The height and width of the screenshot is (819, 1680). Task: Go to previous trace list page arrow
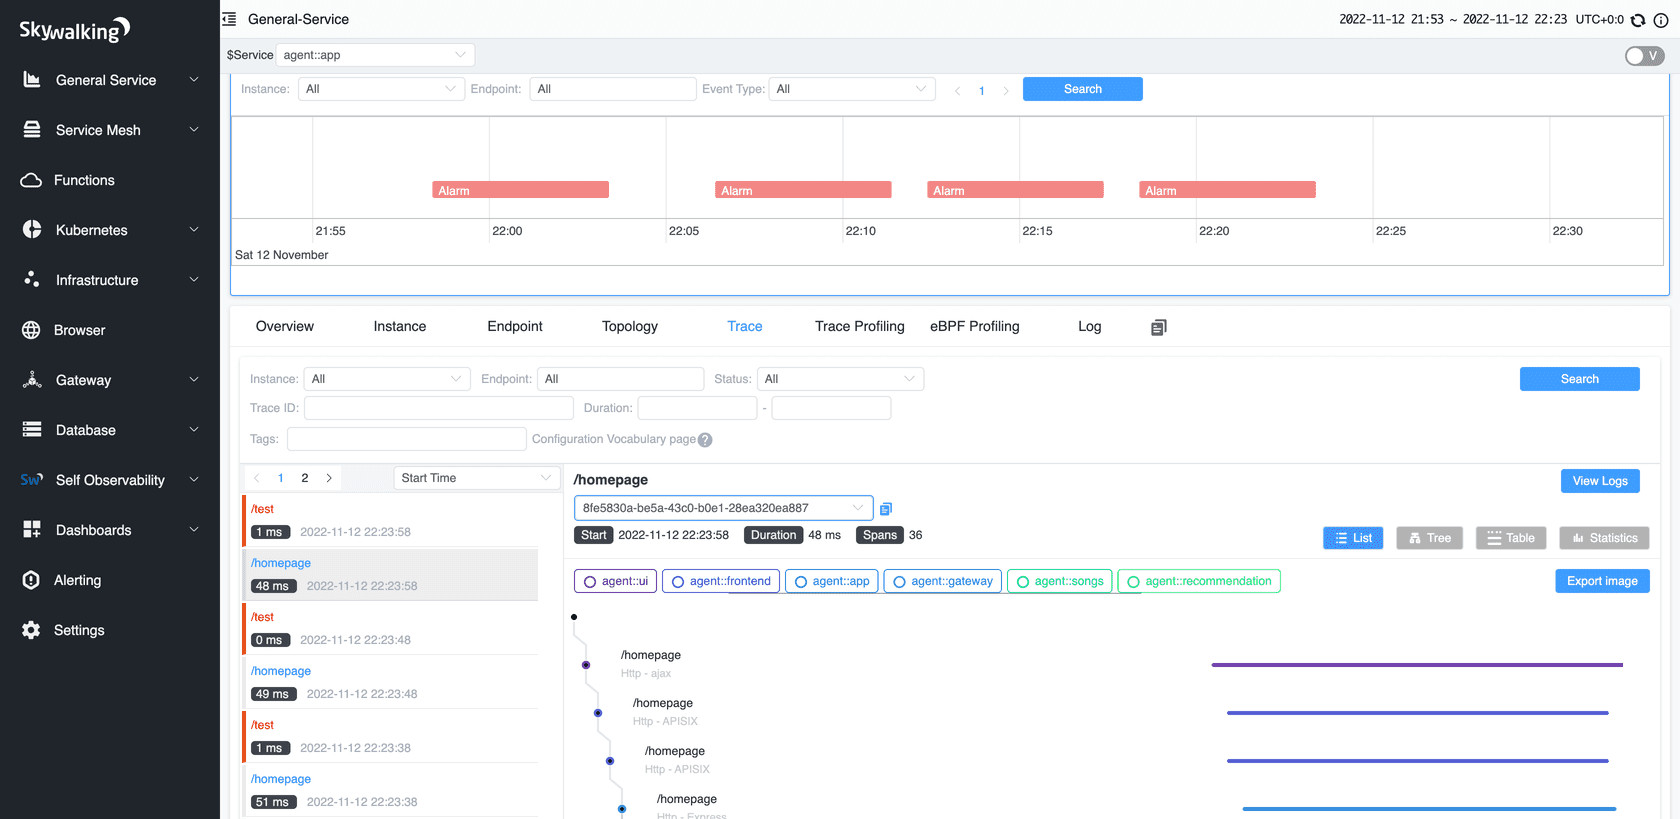click(x=257, y=478)
